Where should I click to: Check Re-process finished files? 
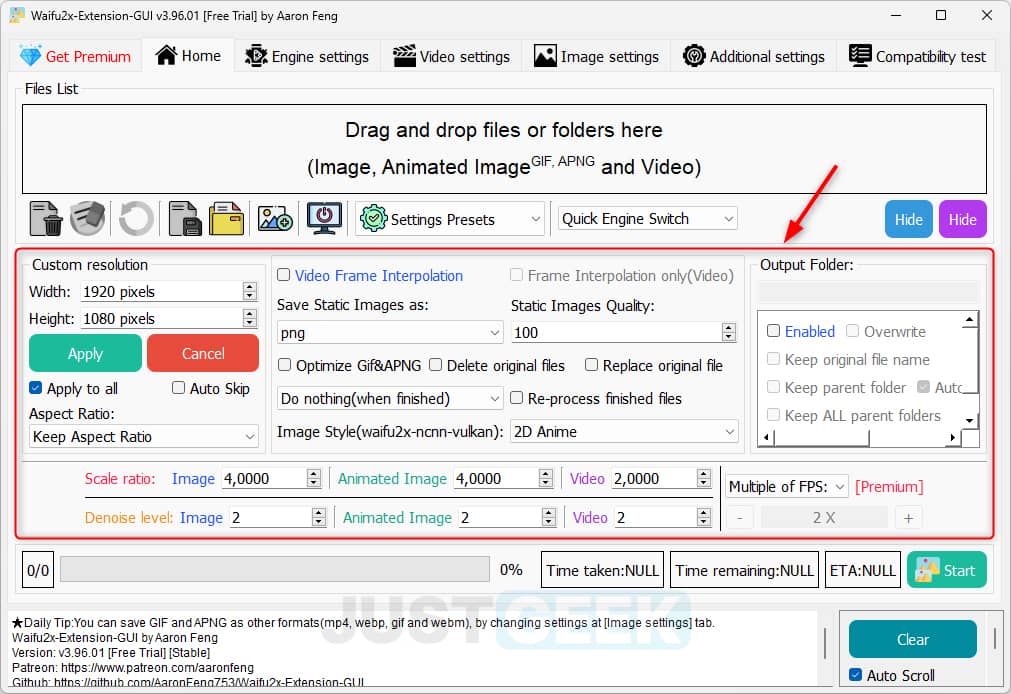pyautogui.click(x=516, y=398)
